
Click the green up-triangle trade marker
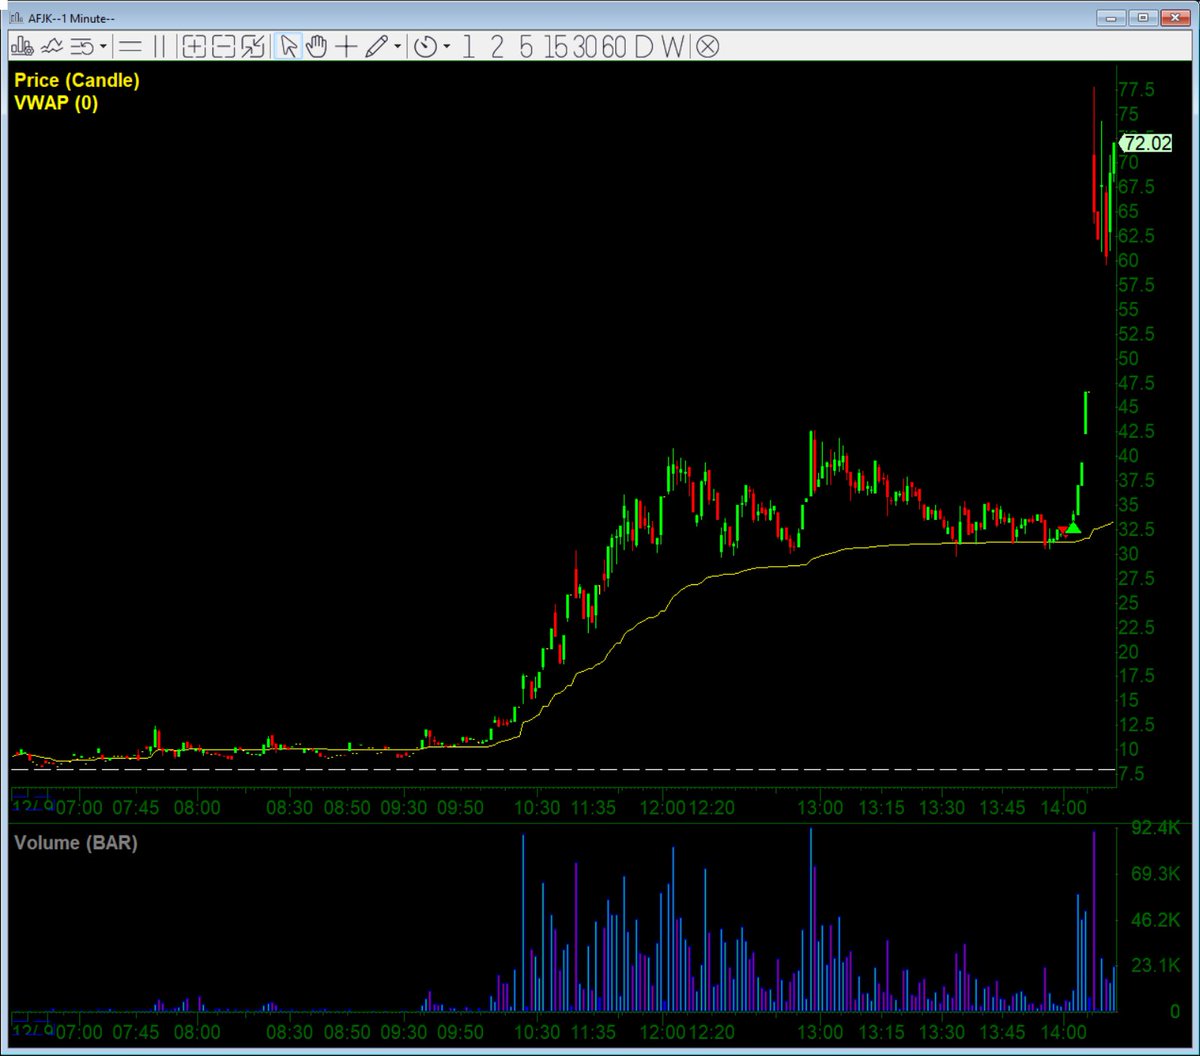click(1073, 527)
